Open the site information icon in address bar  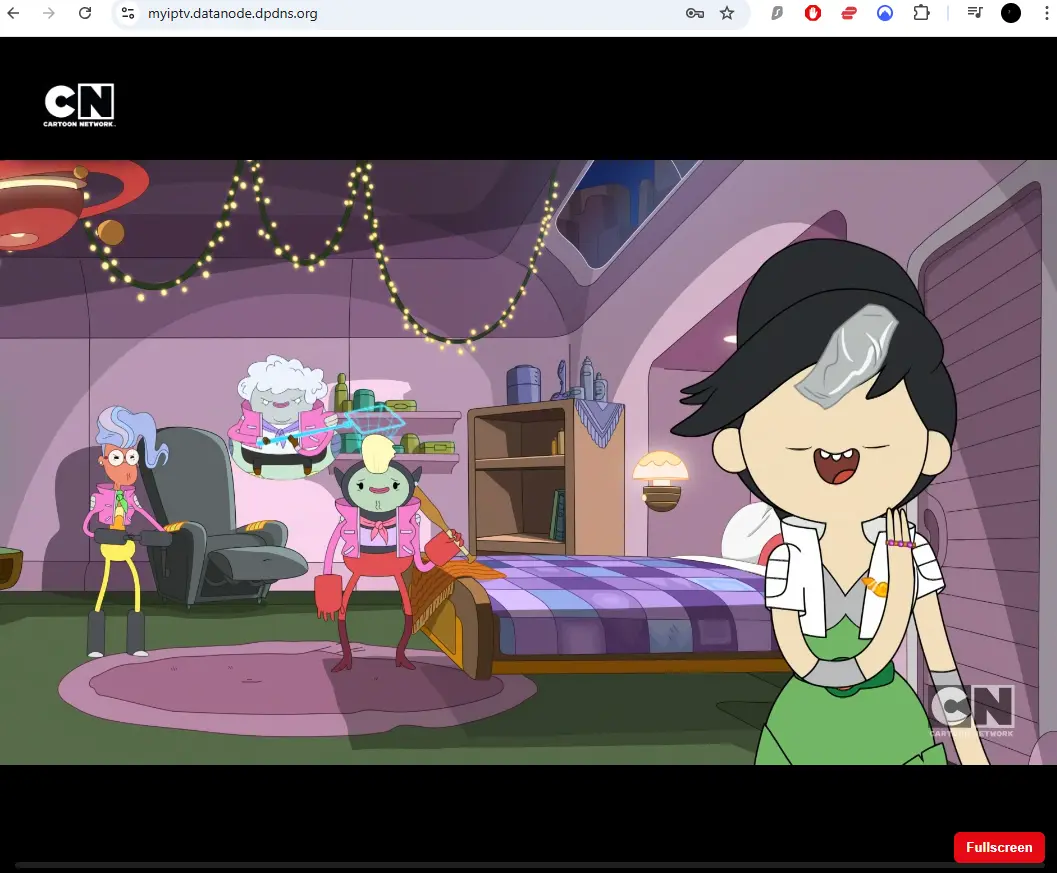click(x=127, y=13)
